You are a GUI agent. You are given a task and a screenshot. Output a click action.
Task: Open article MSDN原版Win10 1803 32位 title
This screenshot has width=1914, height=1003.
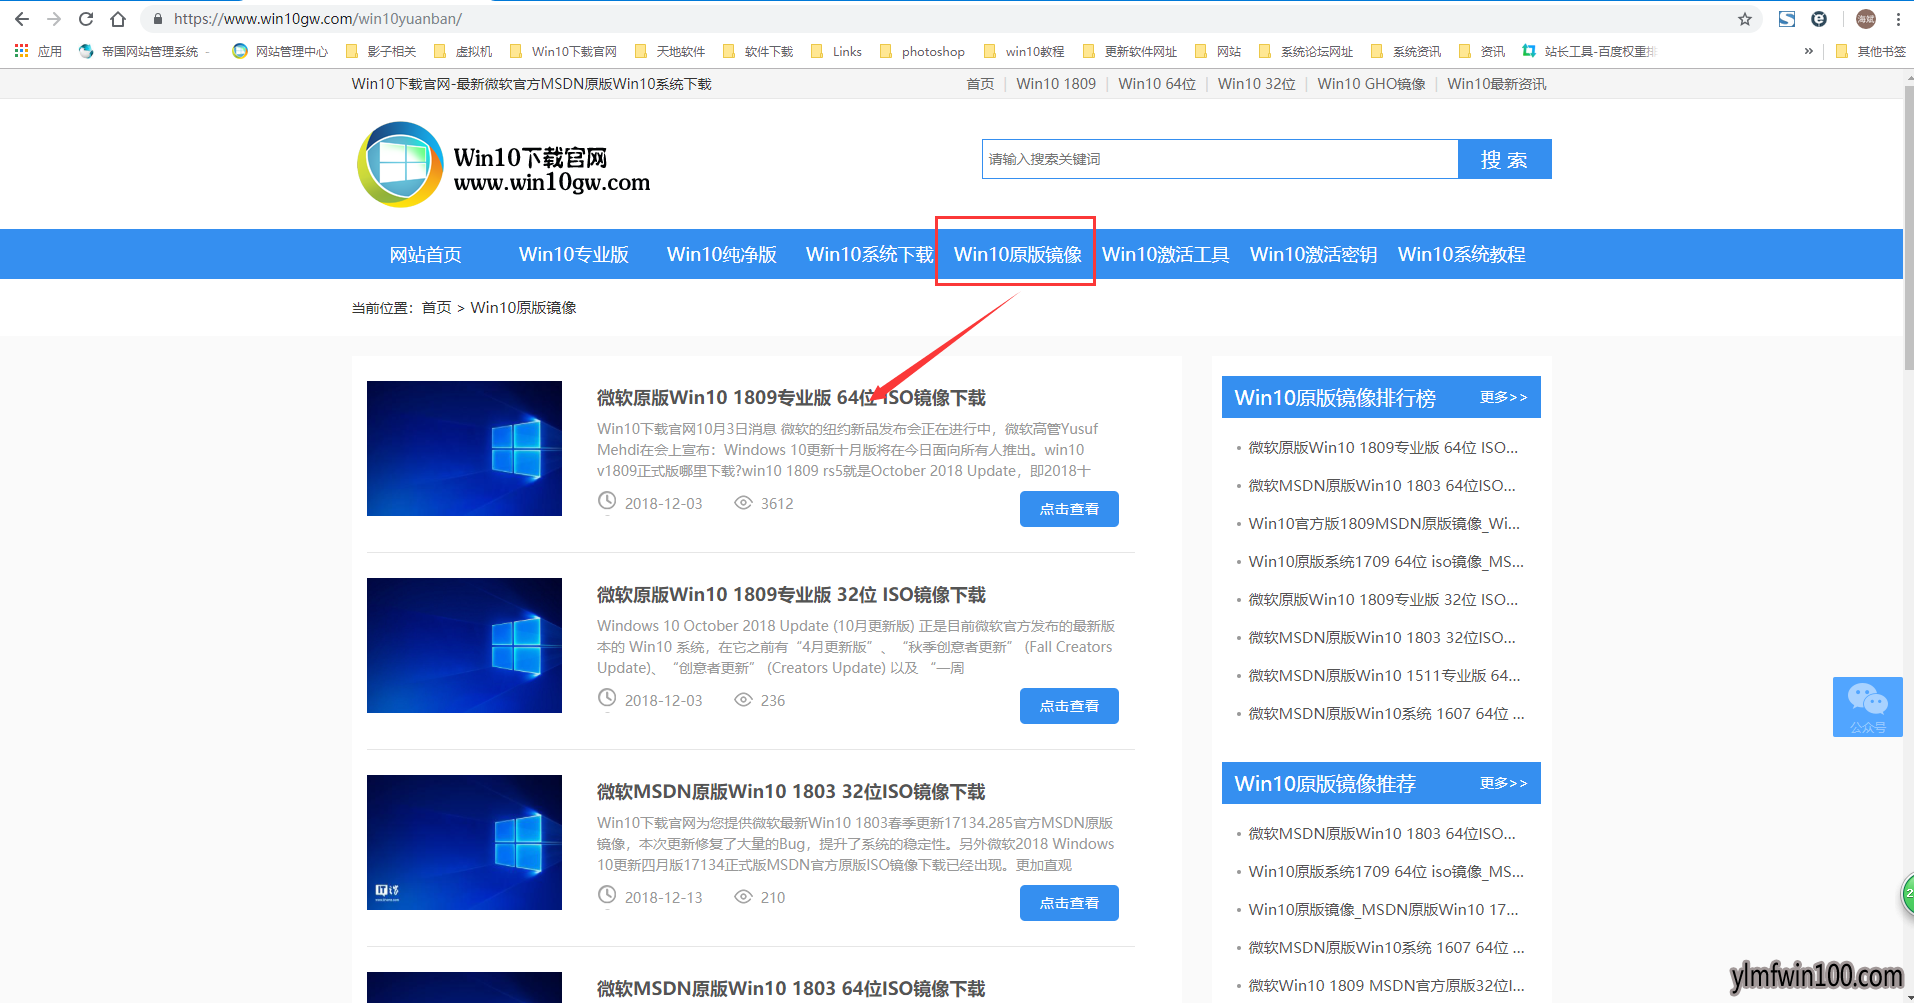[x=791, y=792]
